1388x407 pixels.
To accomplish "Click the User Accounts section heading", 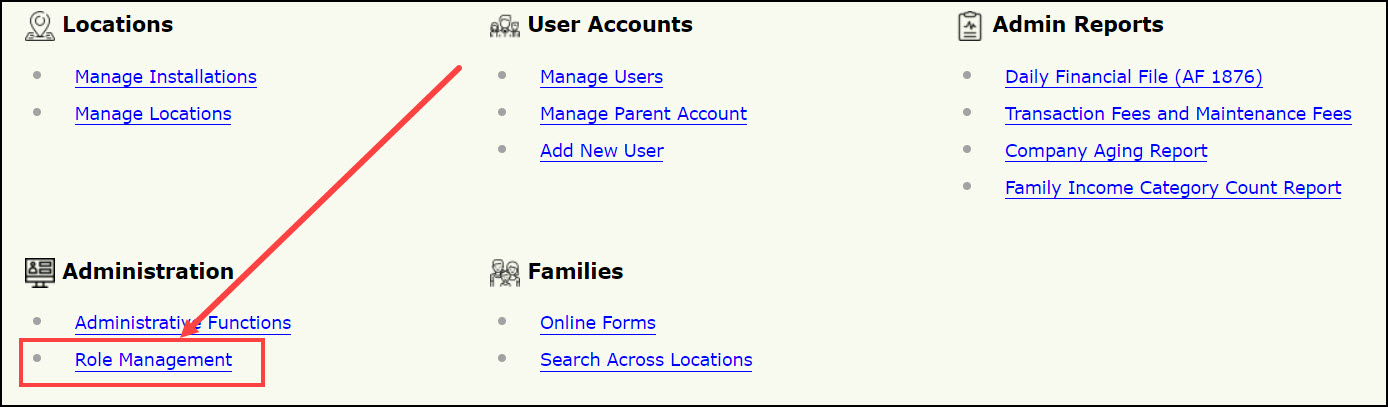I will 610,25.
